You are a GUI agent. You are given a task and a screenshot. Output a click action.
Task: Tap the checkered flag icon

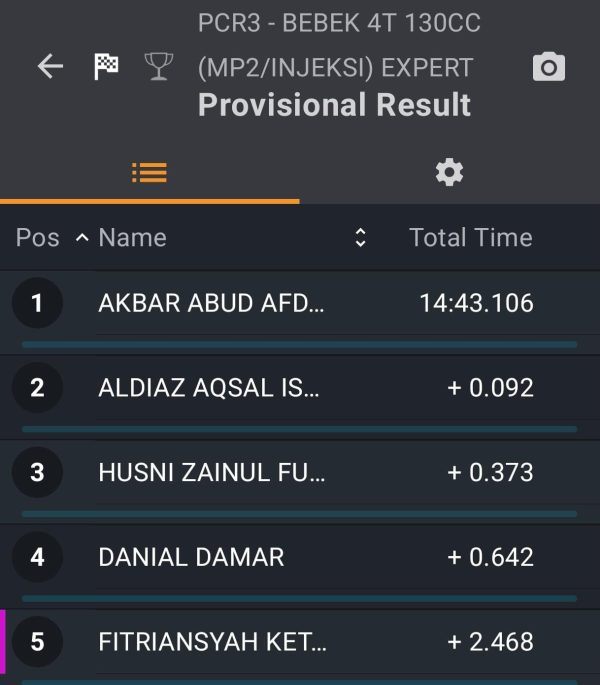[106, 66]
